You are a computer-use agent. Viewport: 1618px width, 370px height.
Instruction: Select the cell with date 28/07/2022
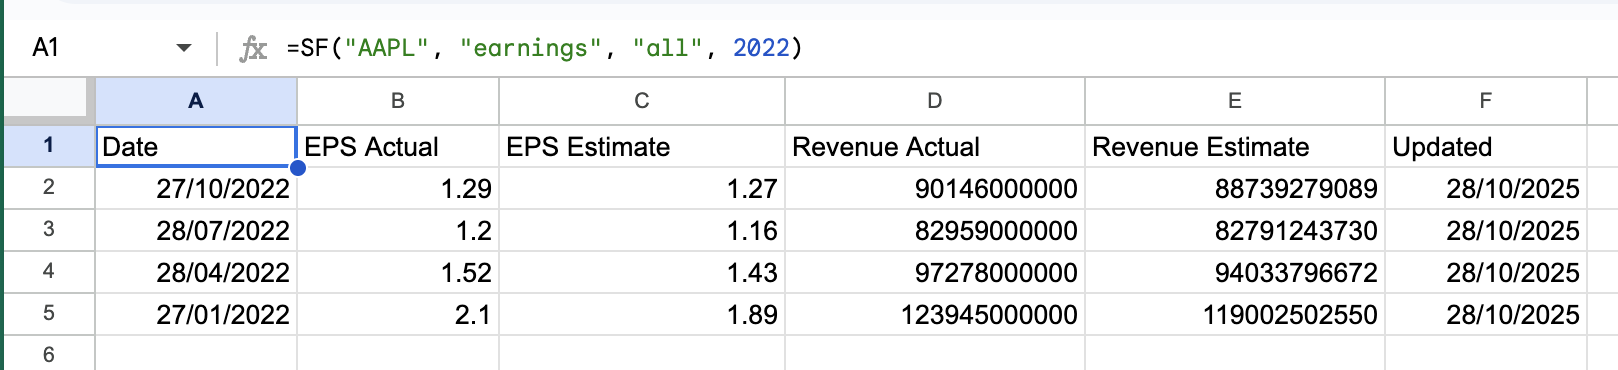[x=196, y=230]
